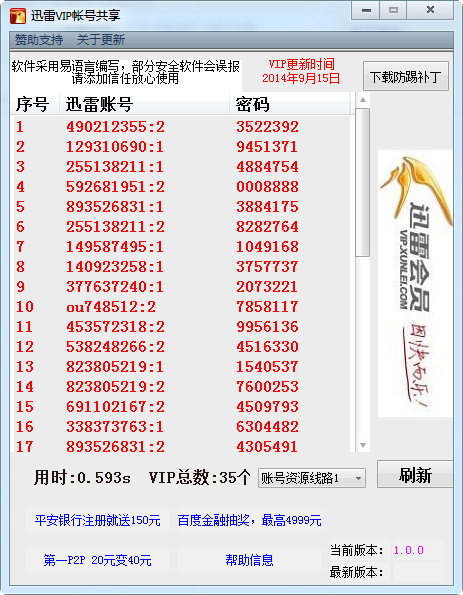Click password 3757737

pyautogui.click(x=267, y=267)
